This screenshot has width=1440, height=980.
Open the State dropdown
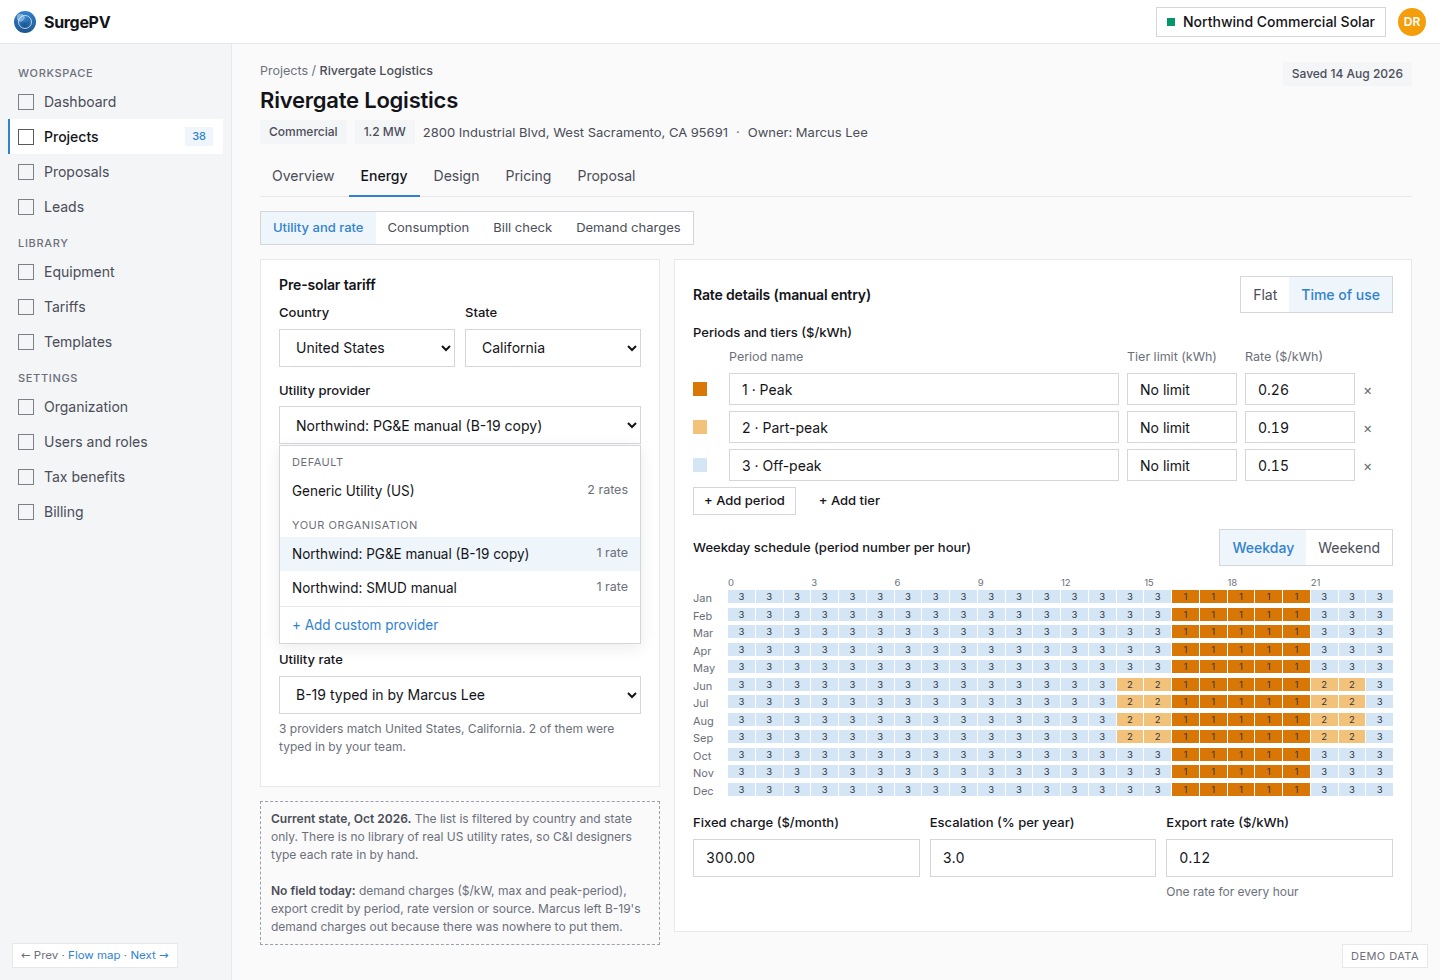[x=553, y=348]
